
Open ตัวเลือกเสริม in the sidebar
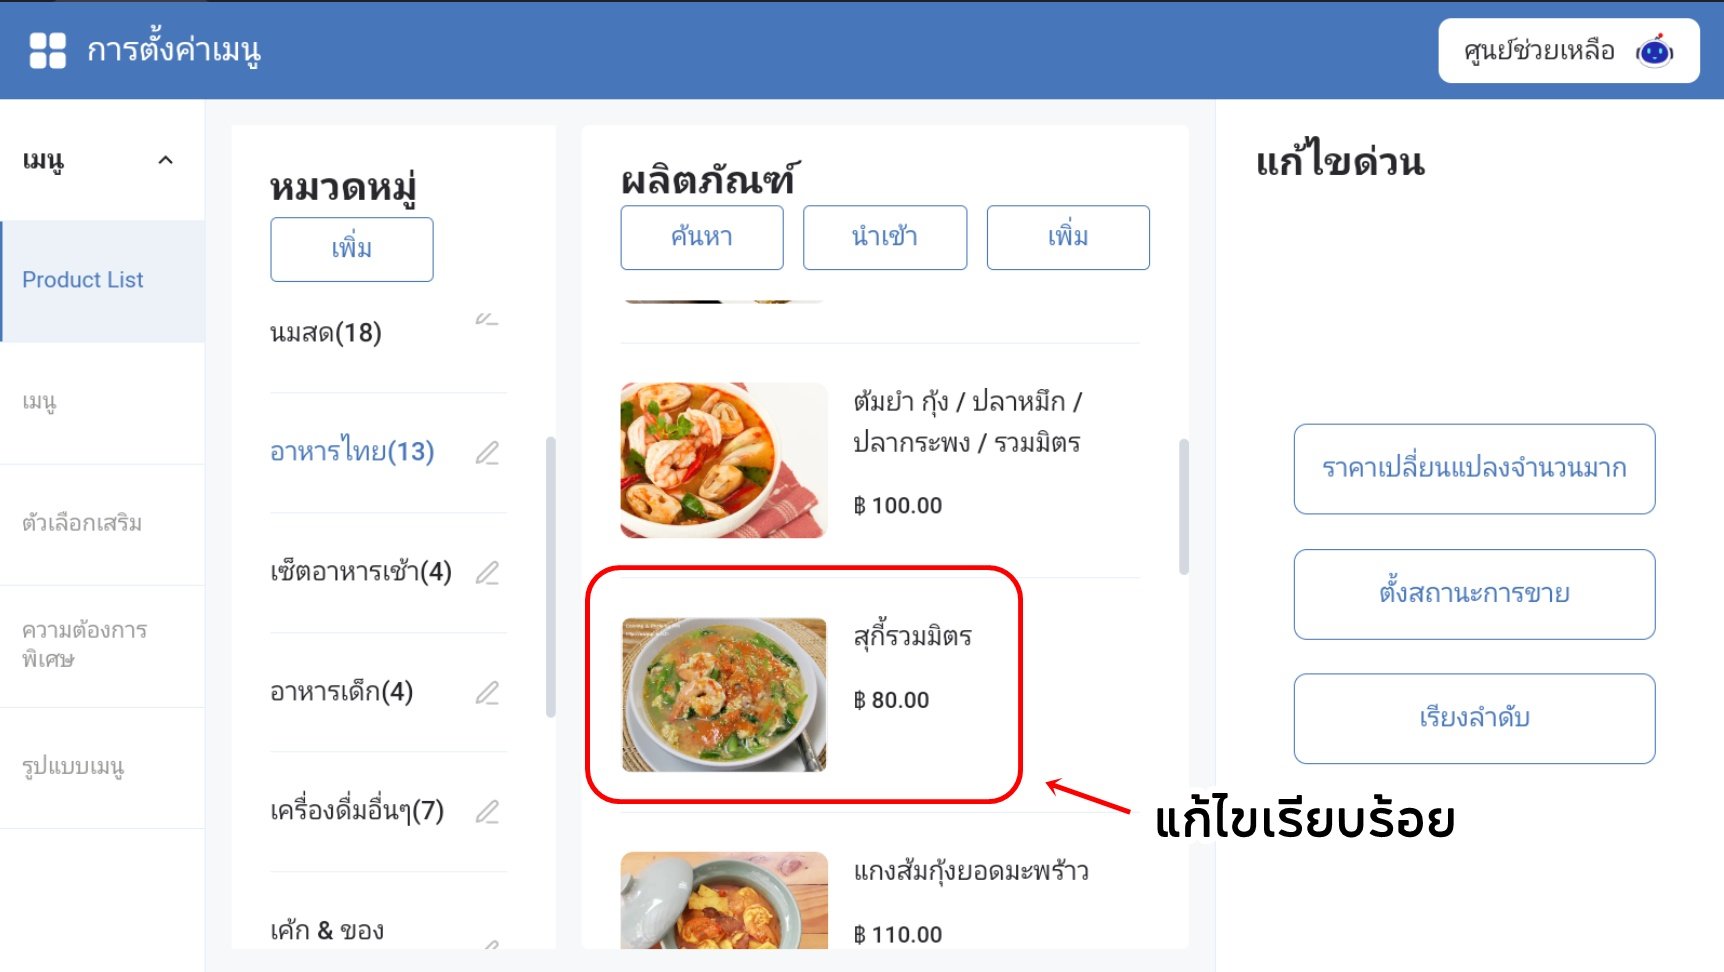pyautogui.click(x=102, y=524)
